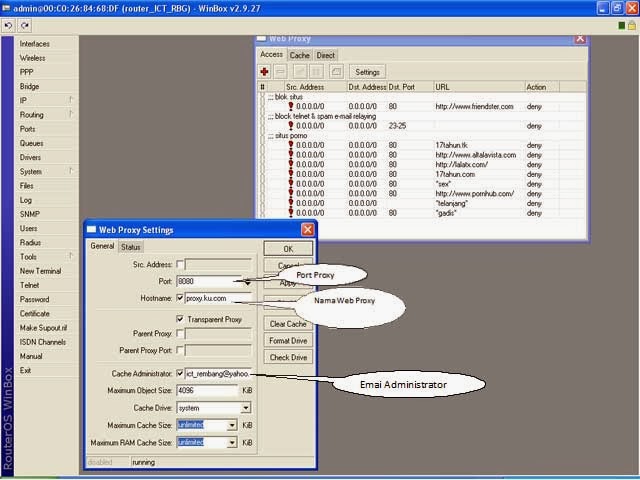Toggle the Cache Administrator checkbox

click(x=180, y=373)
